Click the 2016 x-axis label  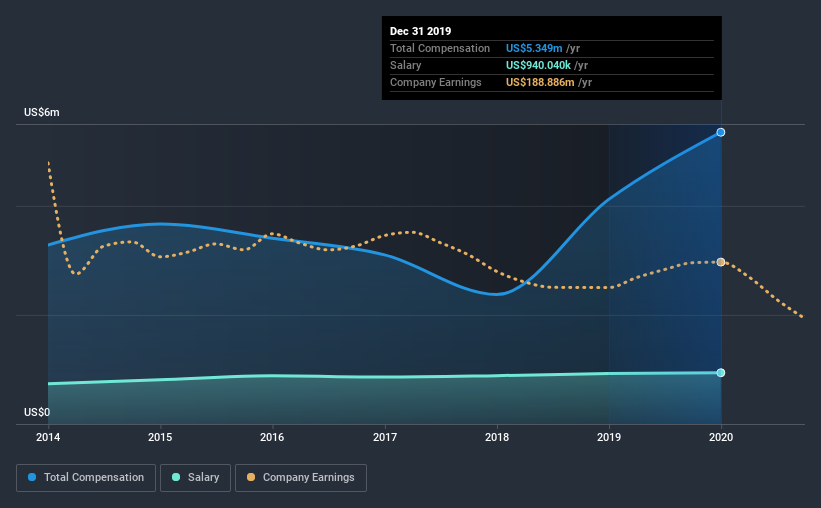[x=272, y=437]
